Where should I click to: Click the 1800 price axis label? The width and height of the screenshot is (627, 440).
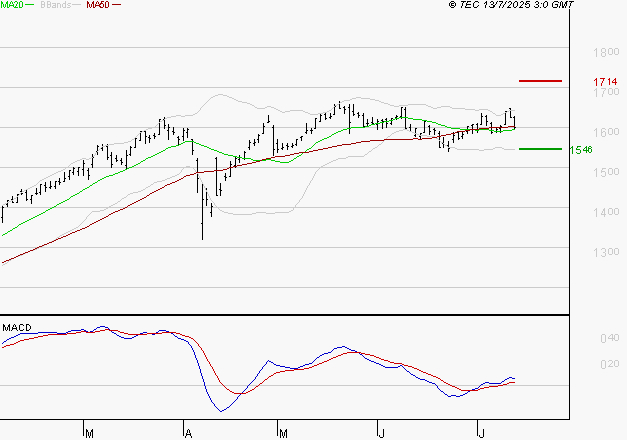tap(605, 52)
